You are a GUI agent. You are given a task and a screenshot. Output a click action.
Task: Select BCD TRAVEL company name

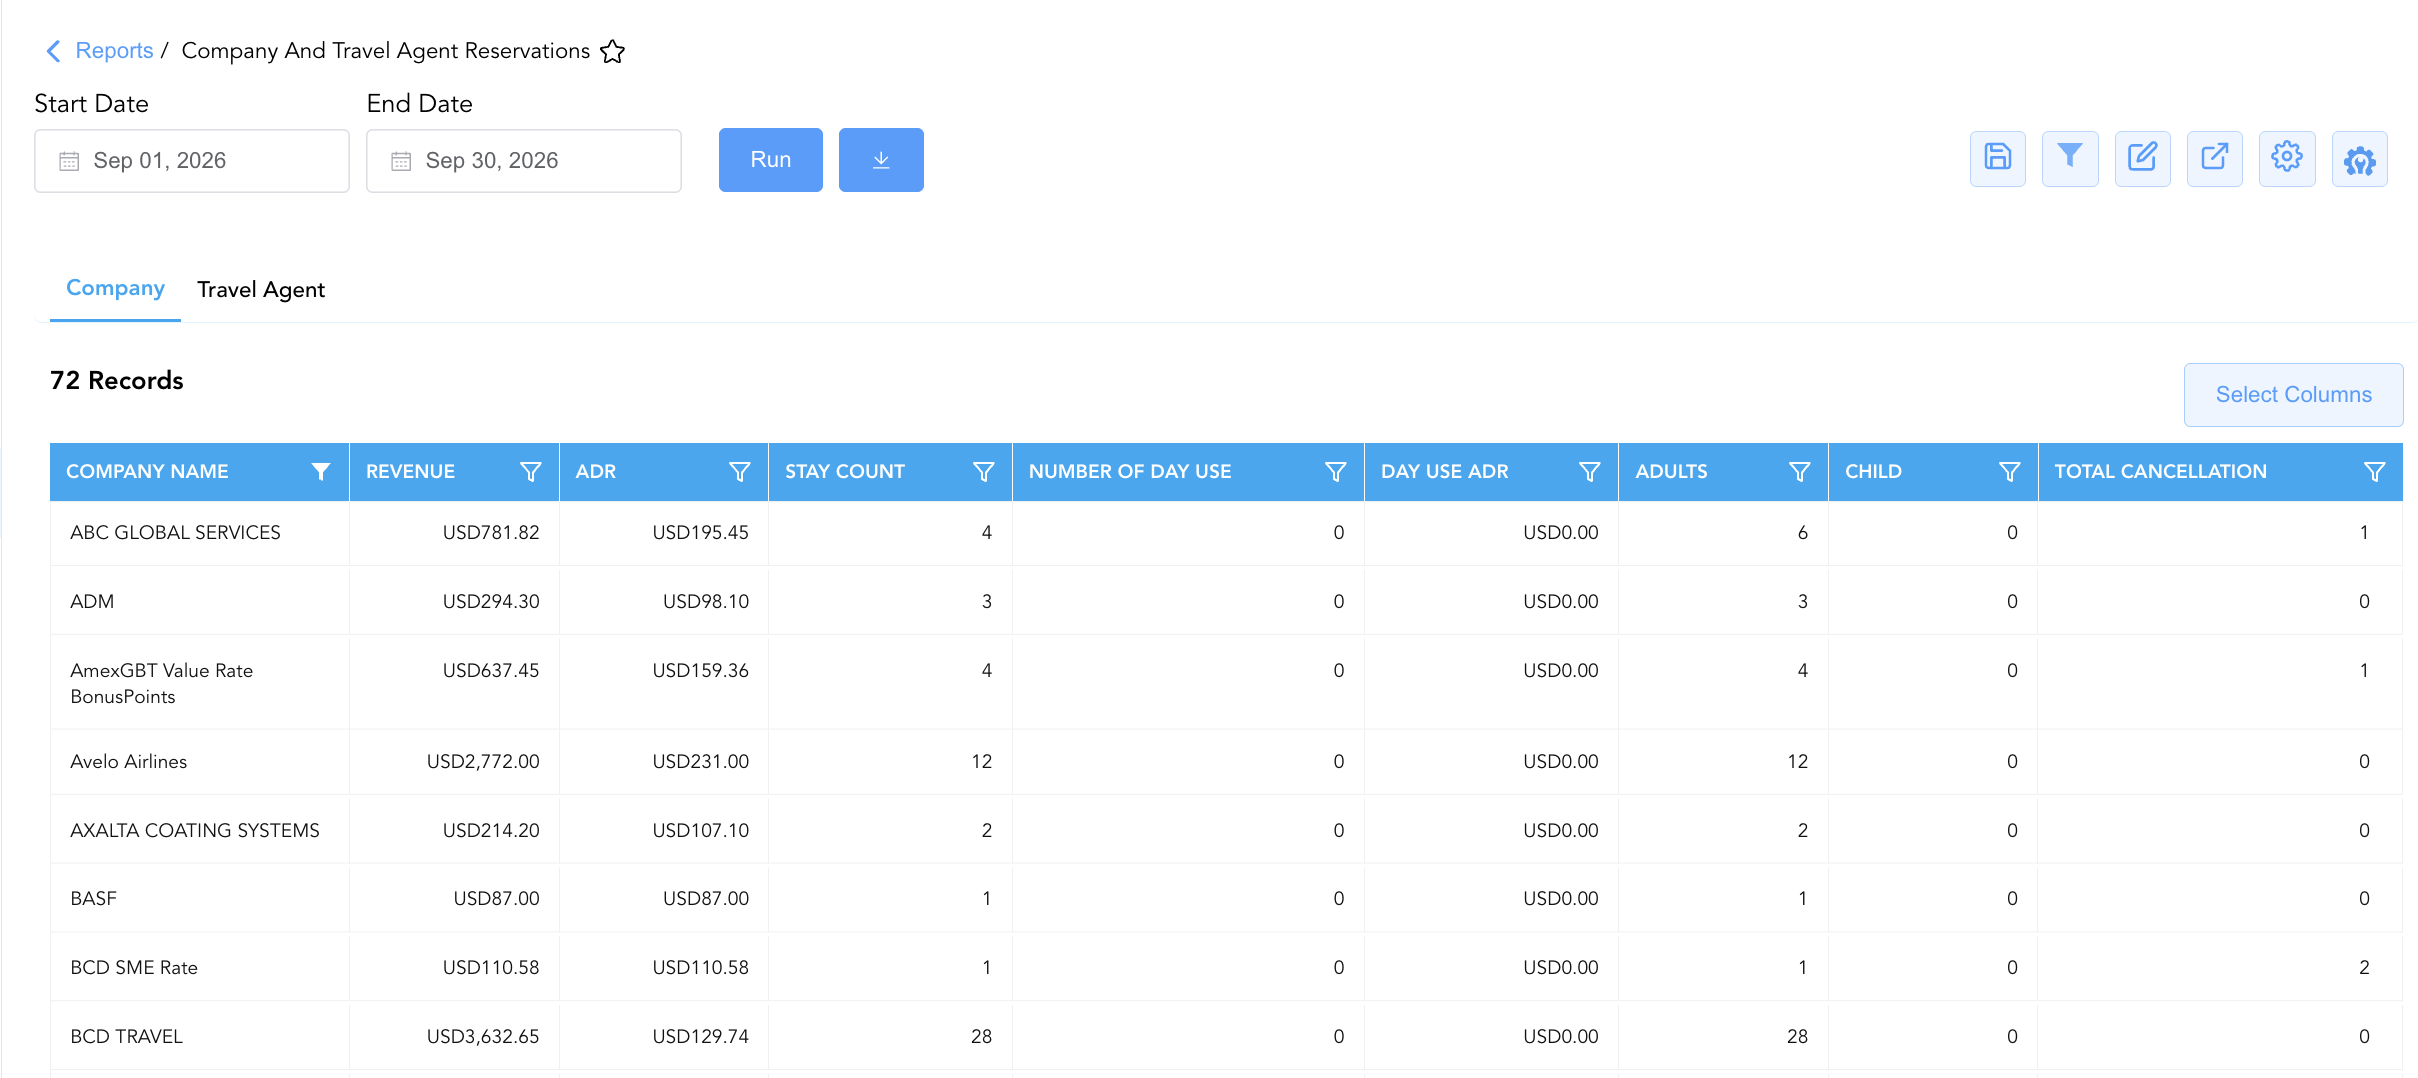(x=126, y=1037)
